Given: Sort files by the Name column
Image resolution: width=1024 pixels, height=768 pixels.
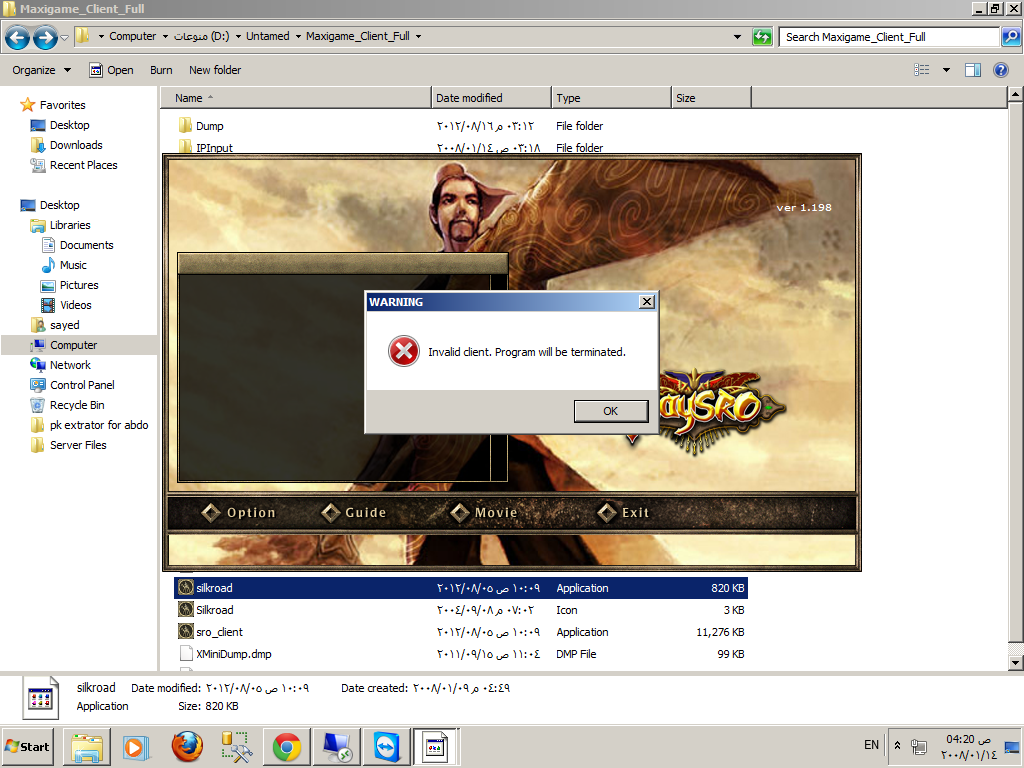Looking at the screenshot, I should (x=296, y=98).
